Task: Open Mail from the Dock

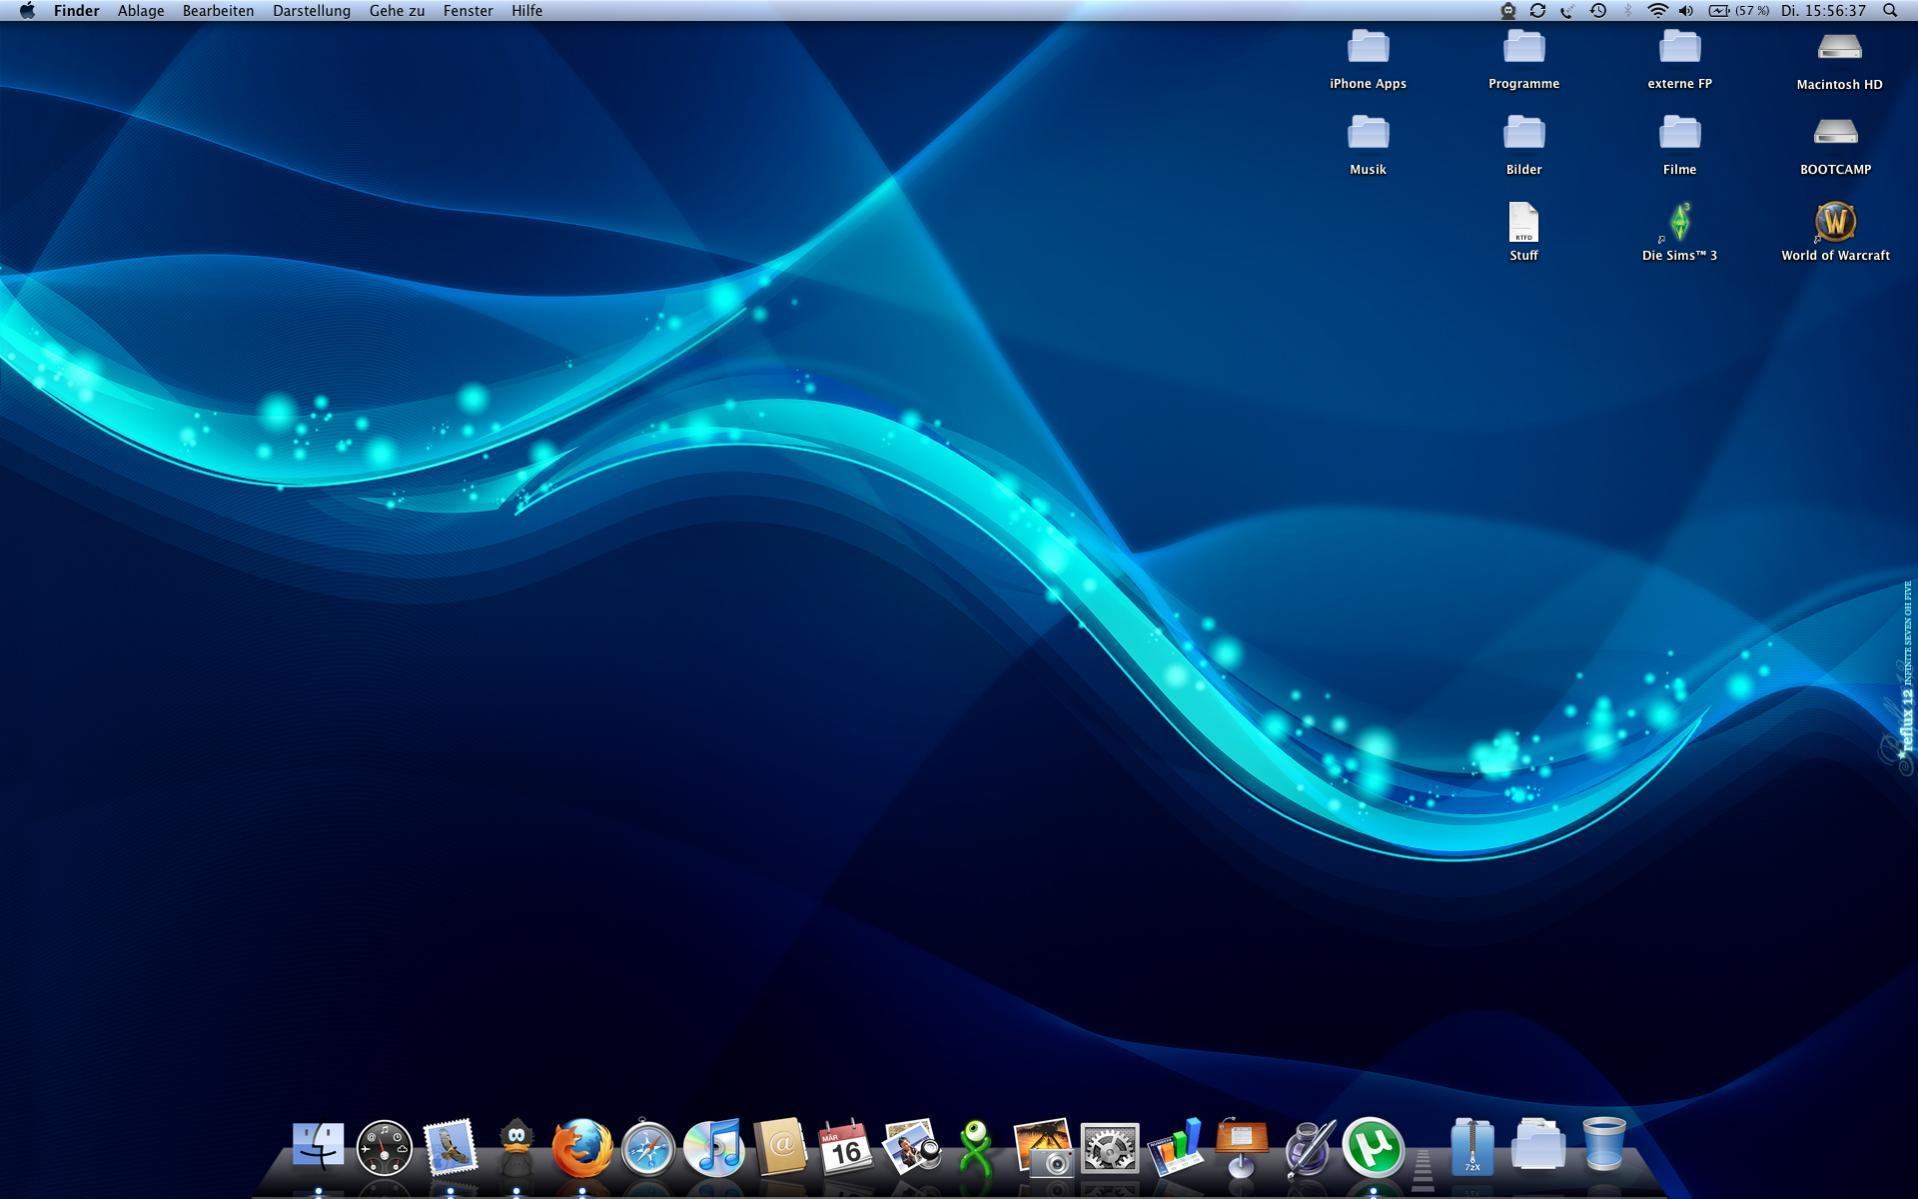Action: (x=450, y=1147)
